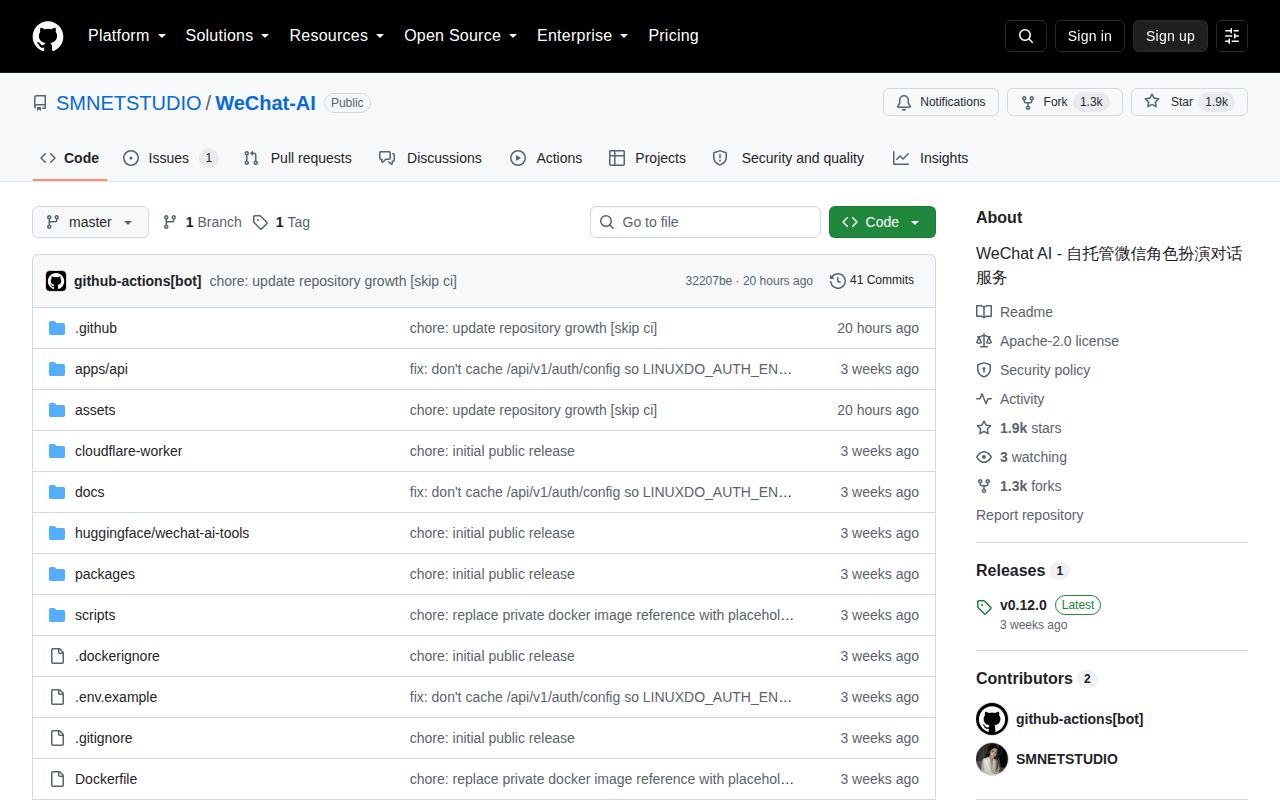The height and width of the screenshot is (800, 1280).
Task: Click the Sign in button
Action: click(x=1090, y=36)
